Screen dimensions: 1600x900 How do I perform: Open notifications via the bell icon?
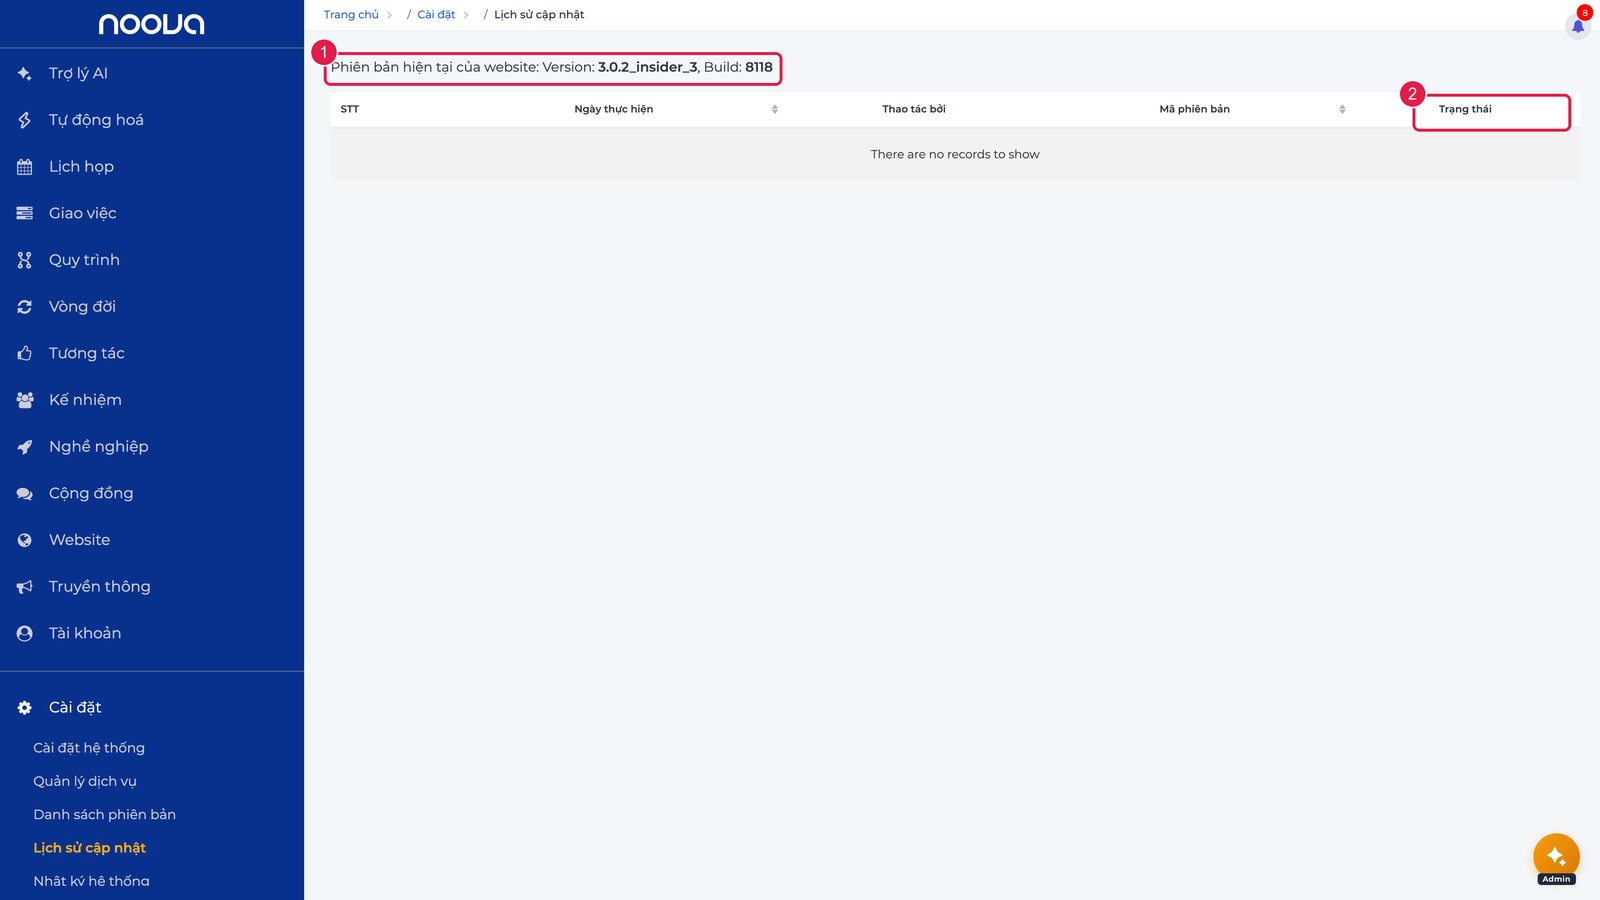coord(1578,25)
